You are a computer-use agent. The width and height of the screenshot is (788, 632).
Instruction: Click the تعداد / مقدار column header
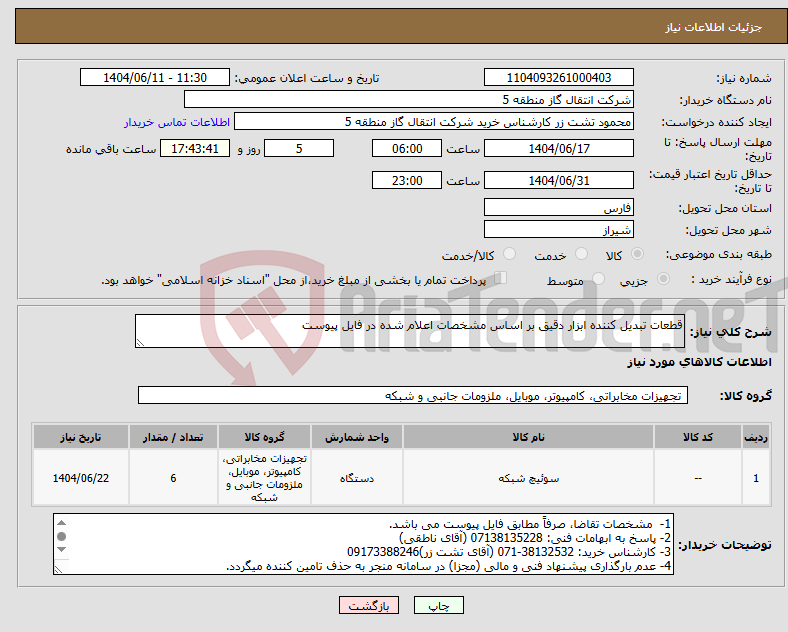point(173,437)
